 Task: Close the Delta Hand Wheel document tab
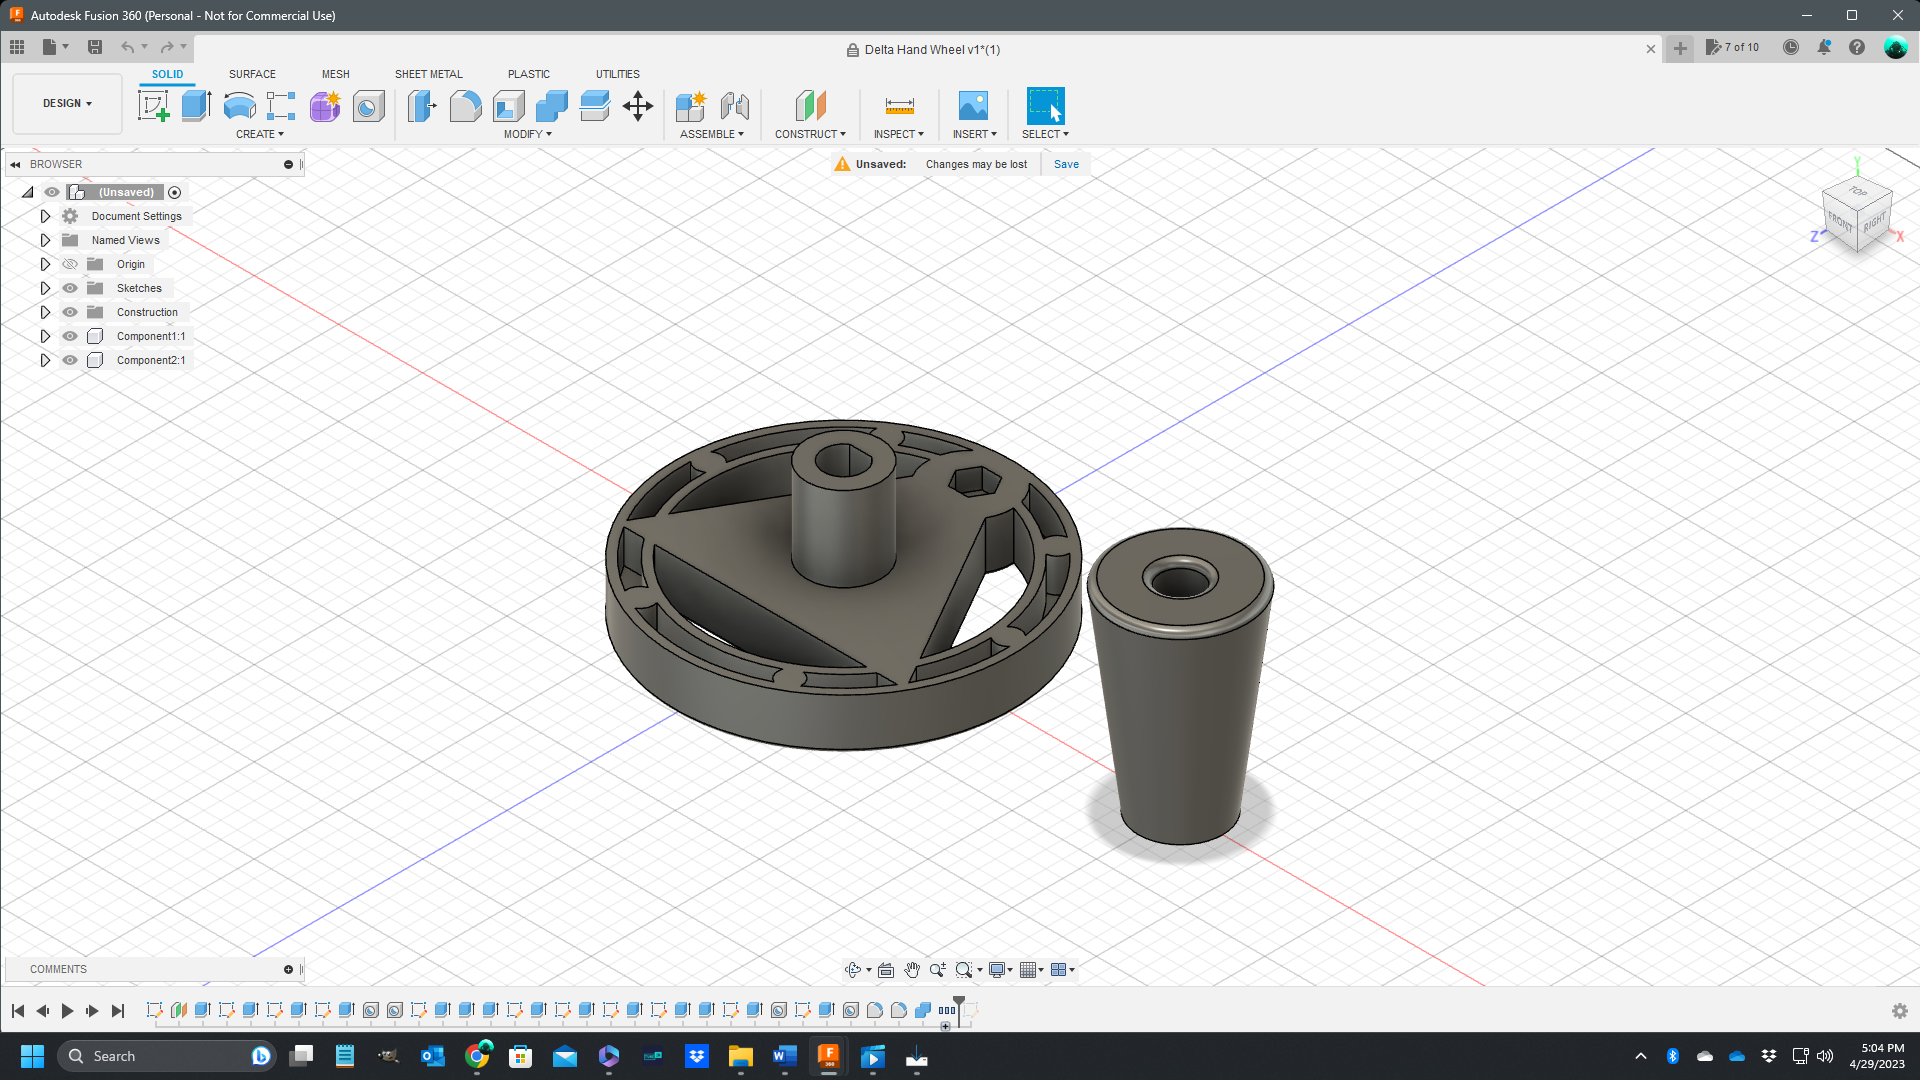[1651, 49]
